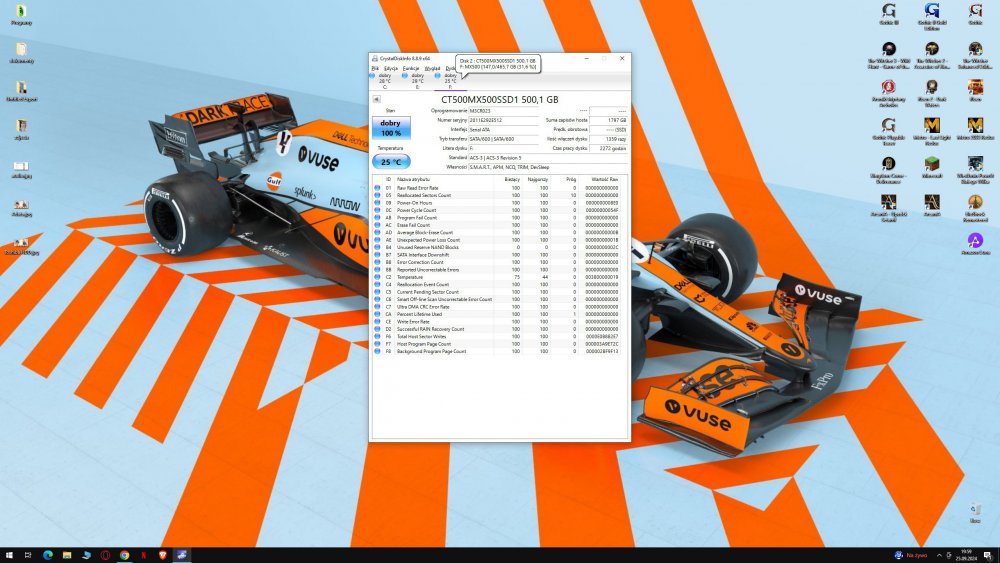Viewport: 1000px width, 563px height.
Task: Click the status icon for Raw Read Error Rate
Action: 377,188
